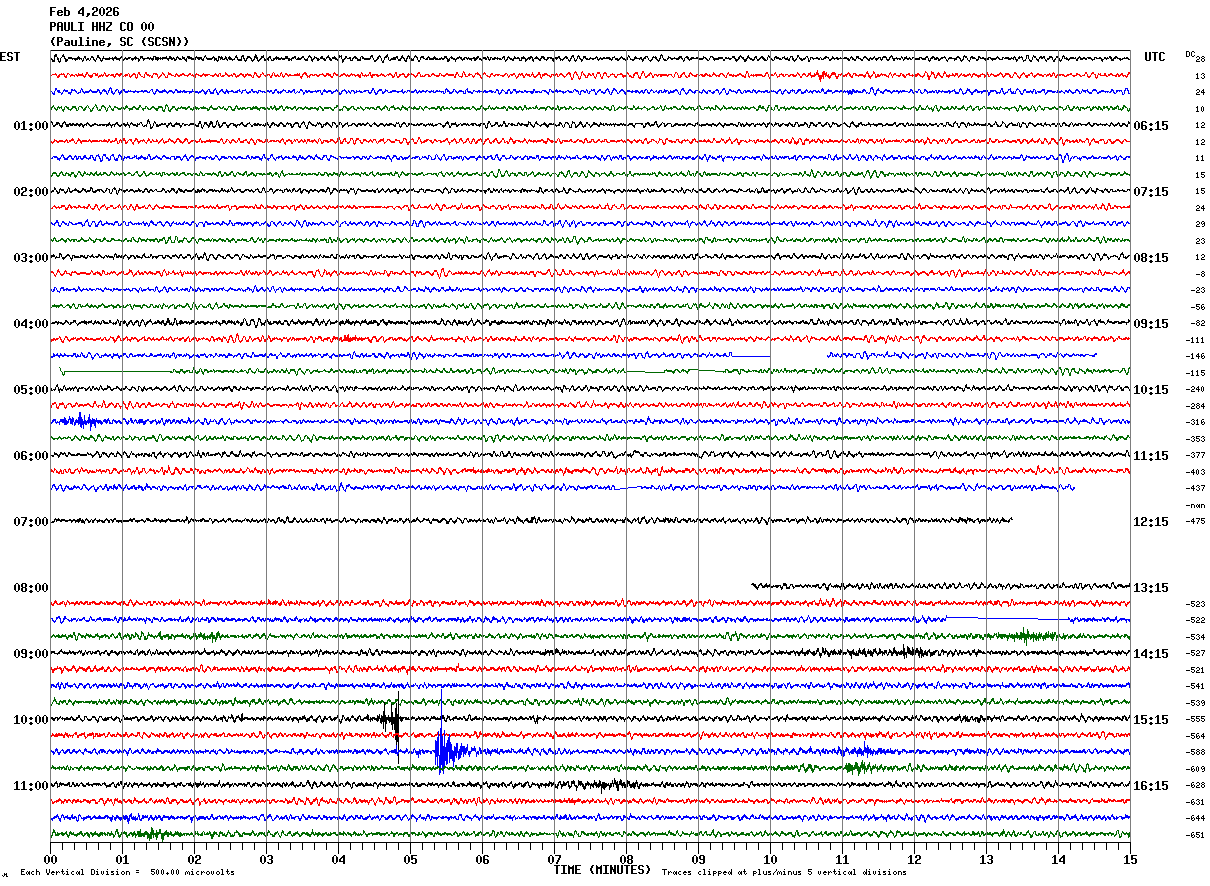This screenshot has width=1210, height=886.
Task: Click the '(Pauline, SC (SCSN))' location text
Action: 119,42
